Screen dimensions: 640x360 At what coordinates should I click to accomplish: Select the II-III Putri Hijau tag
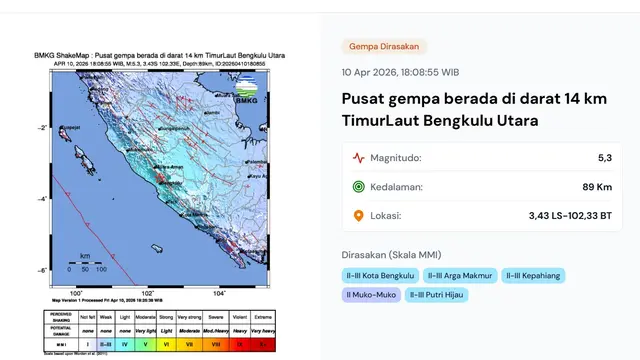pos(436,295)
